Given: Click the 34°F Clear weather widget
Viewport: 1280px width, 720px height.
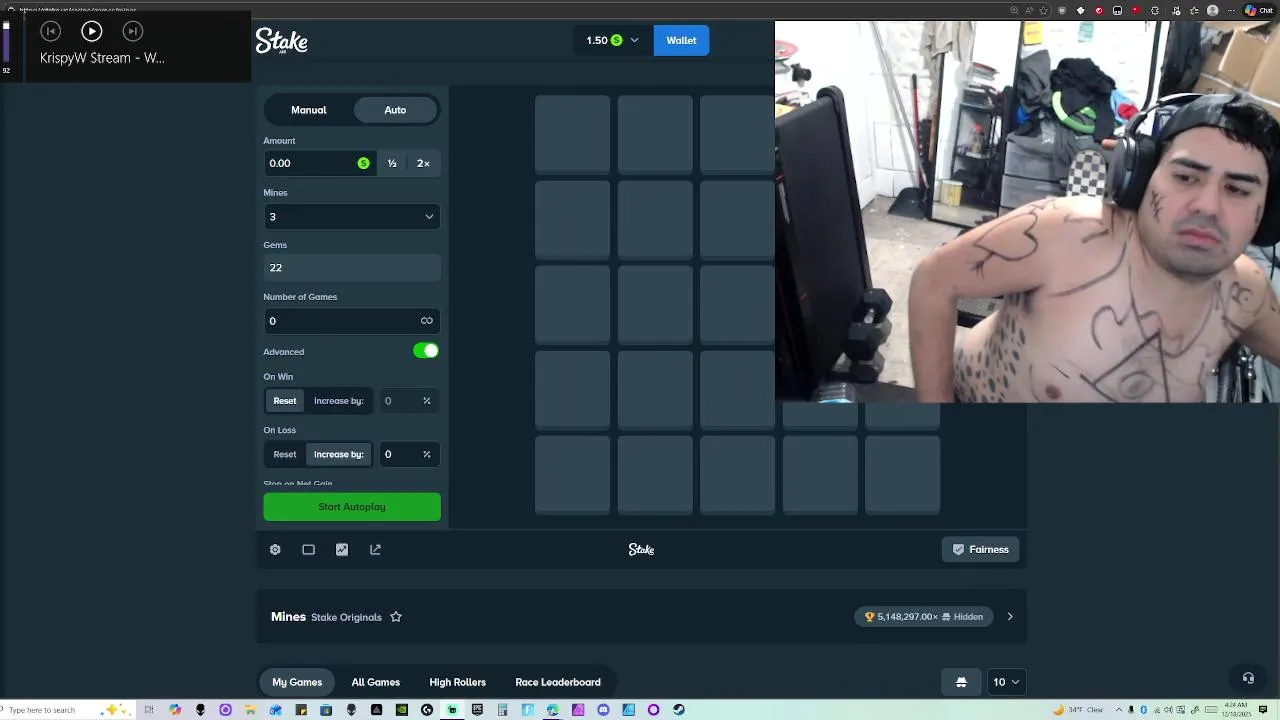Looking at the screenshot, I should coord(1078,709).
